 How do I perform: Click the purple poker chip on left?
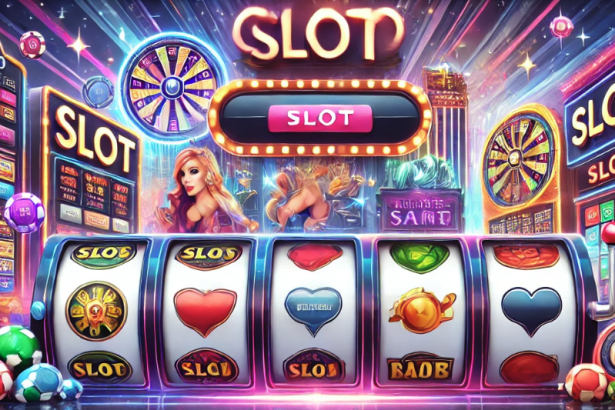click(x=25, y=212)
